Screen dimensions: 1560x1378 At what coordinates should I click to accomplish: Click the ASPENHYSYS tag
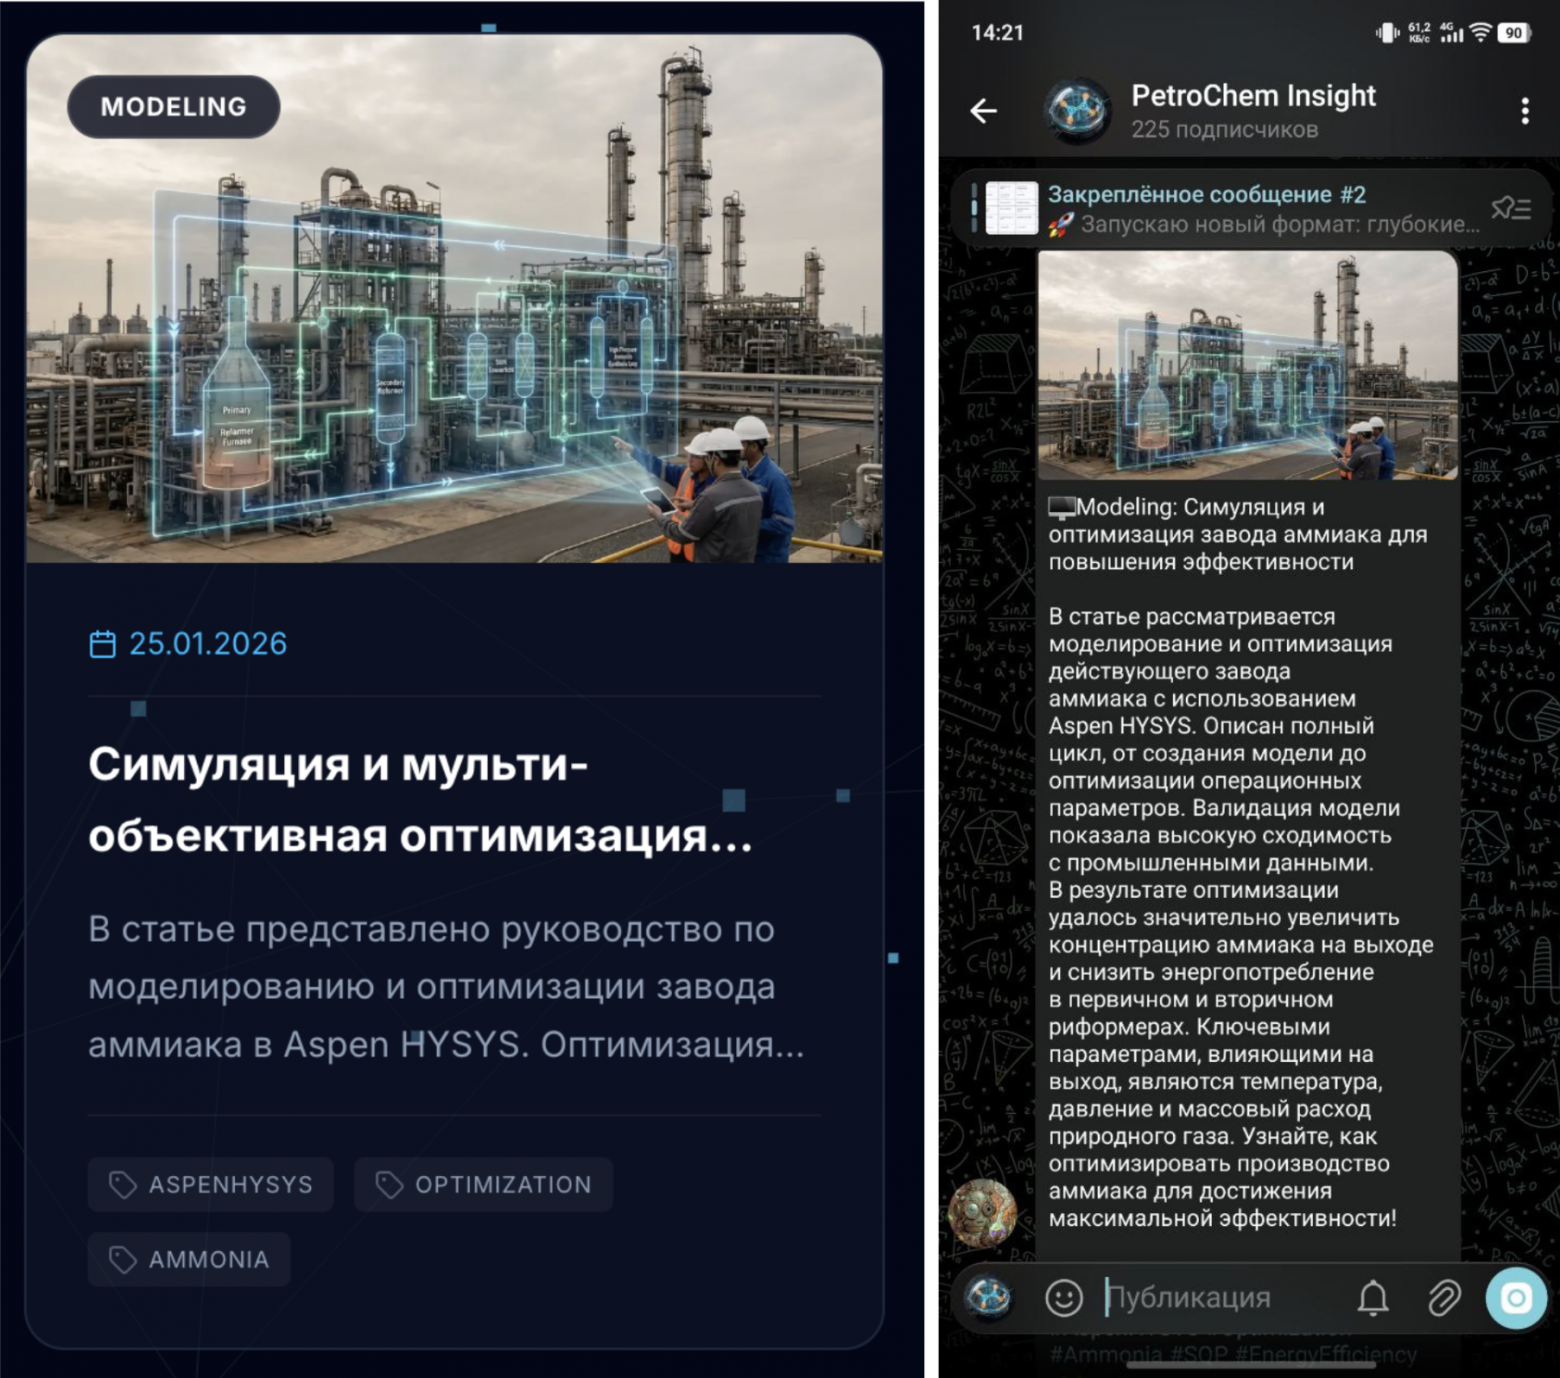209,1183
